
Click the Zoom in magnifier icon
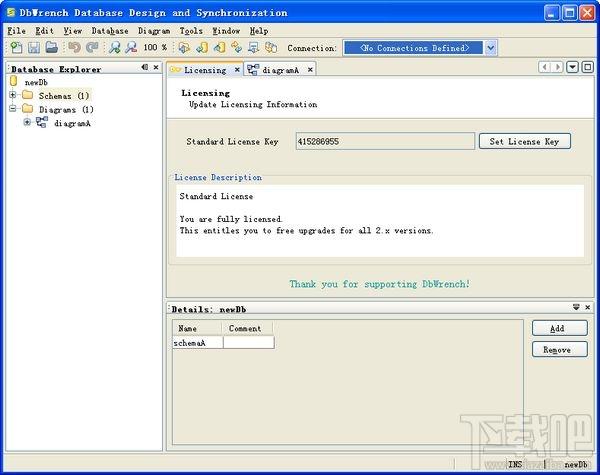point(114,47)
